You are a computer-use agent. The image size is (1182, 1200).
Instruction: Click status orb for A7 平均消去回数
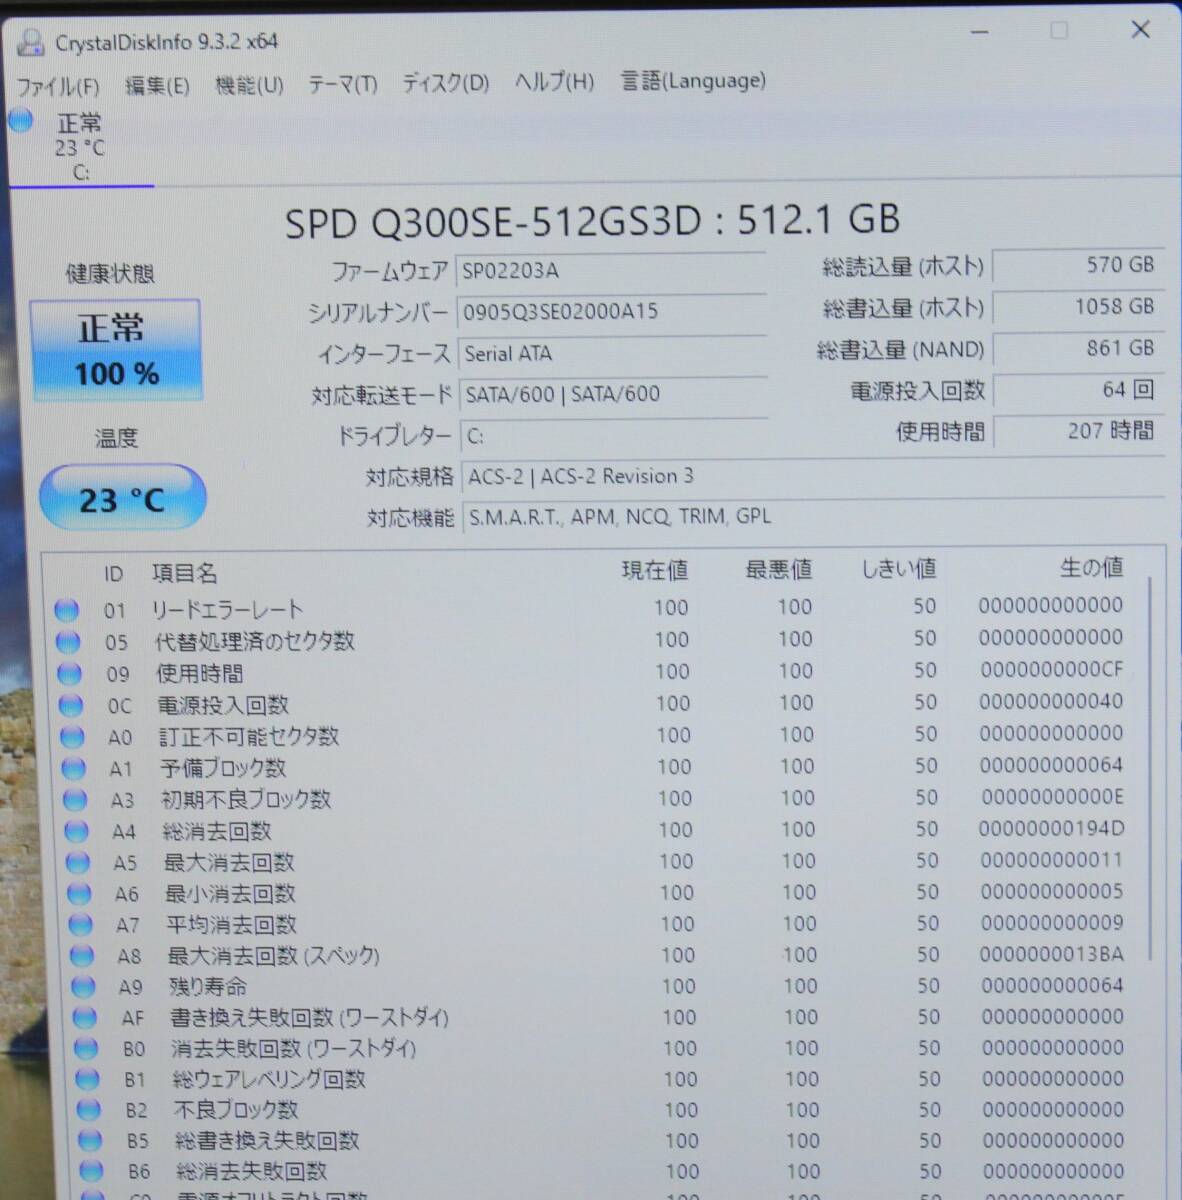coord(80,925)
